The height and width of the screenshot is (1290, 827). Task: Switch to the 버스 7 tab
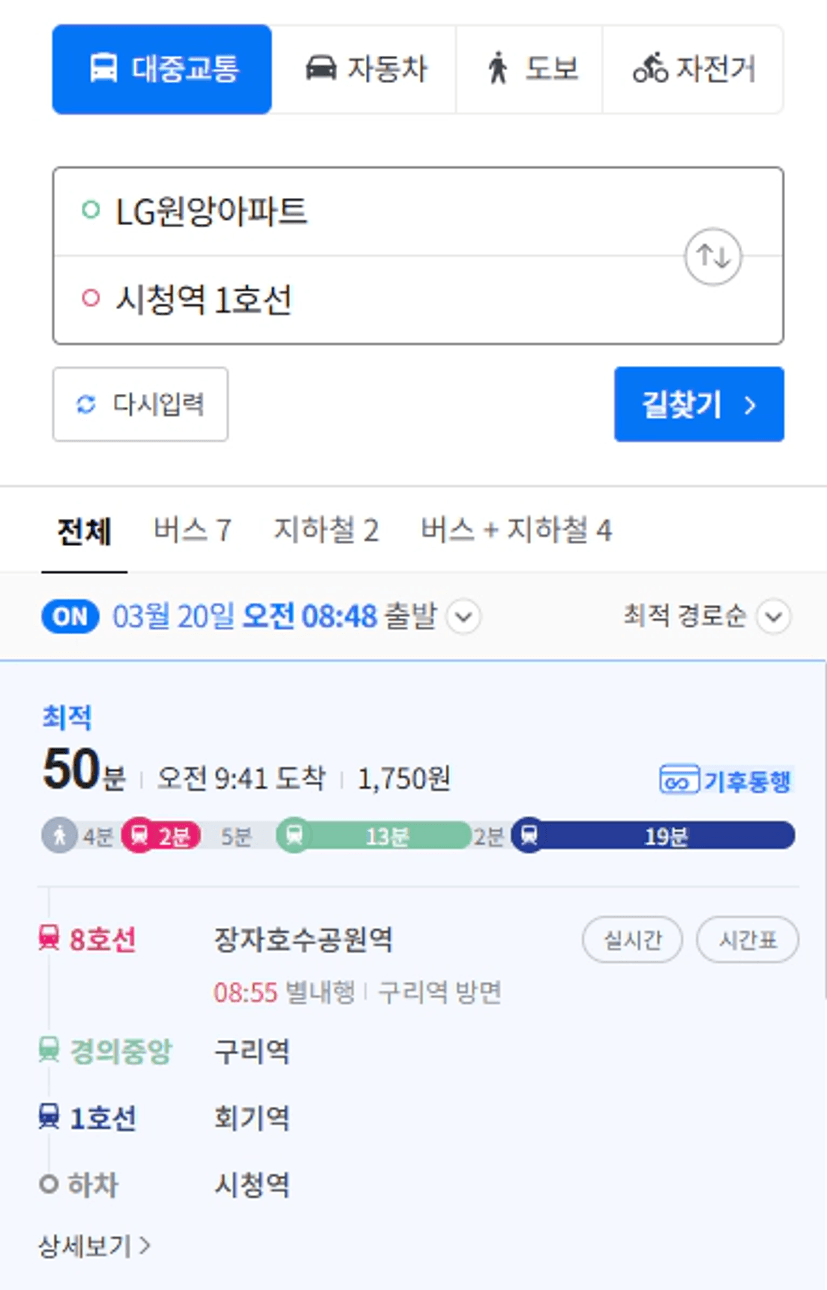pyautogui.click(x=192, y=530)
